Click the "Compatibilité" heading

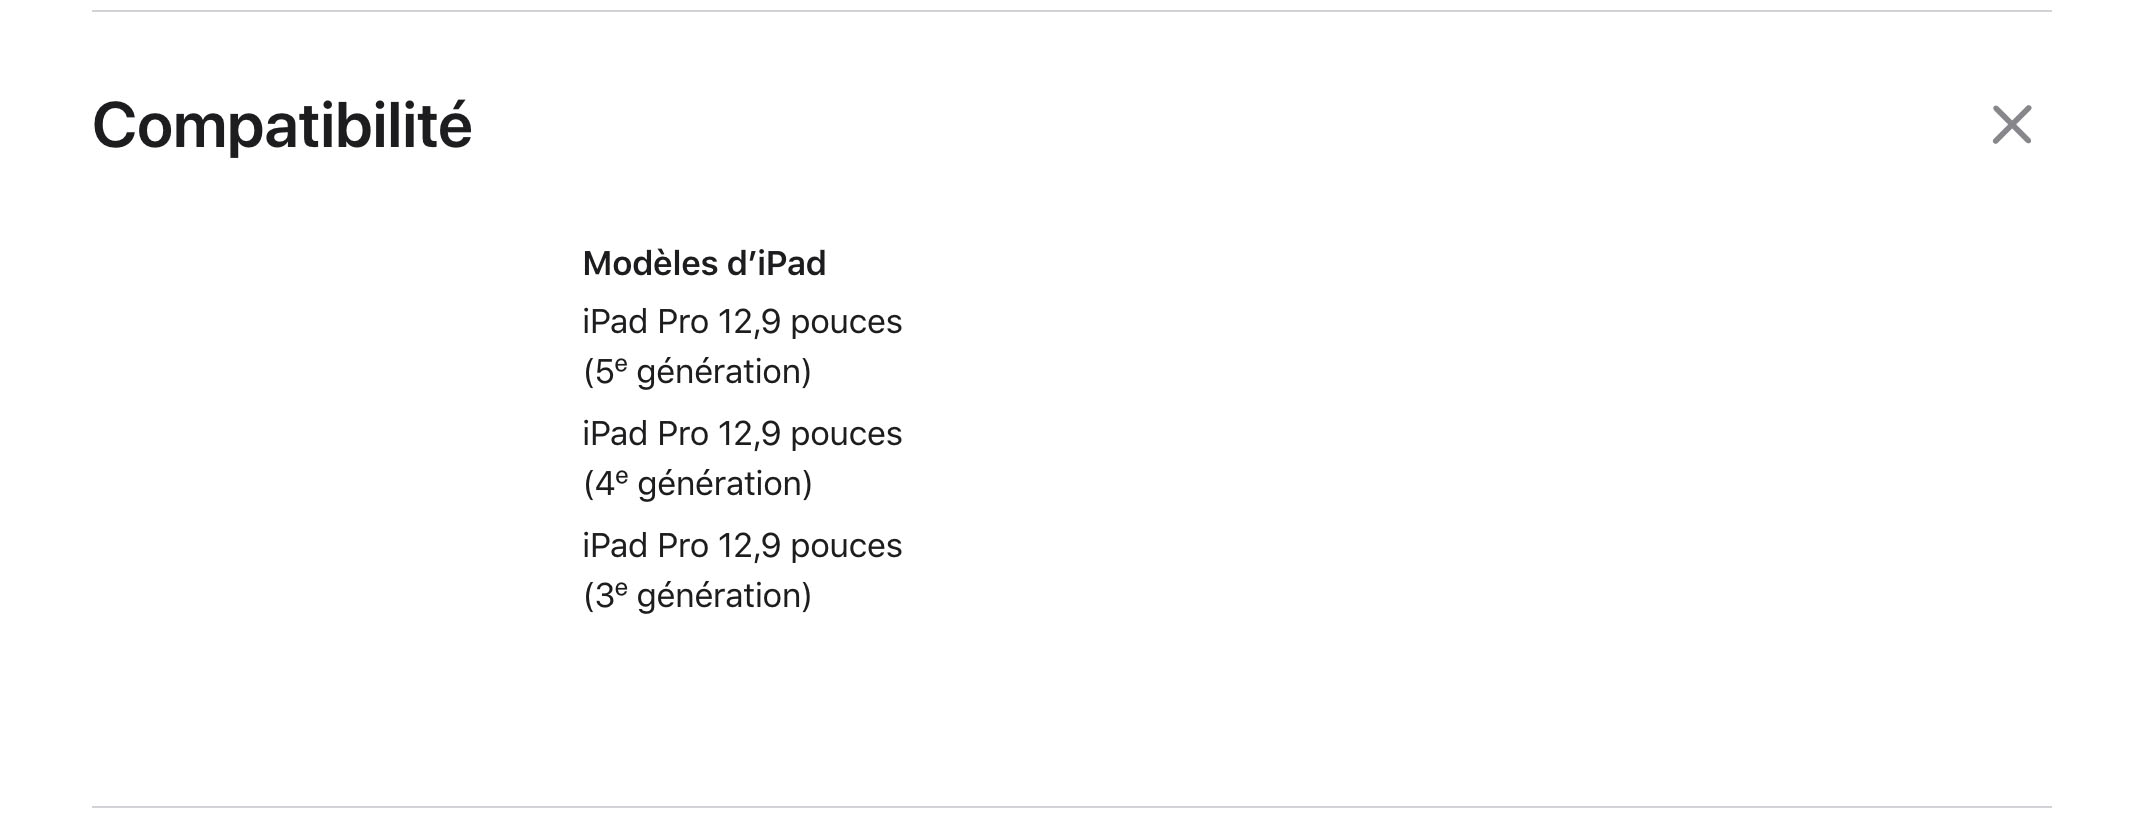(282, 126)
